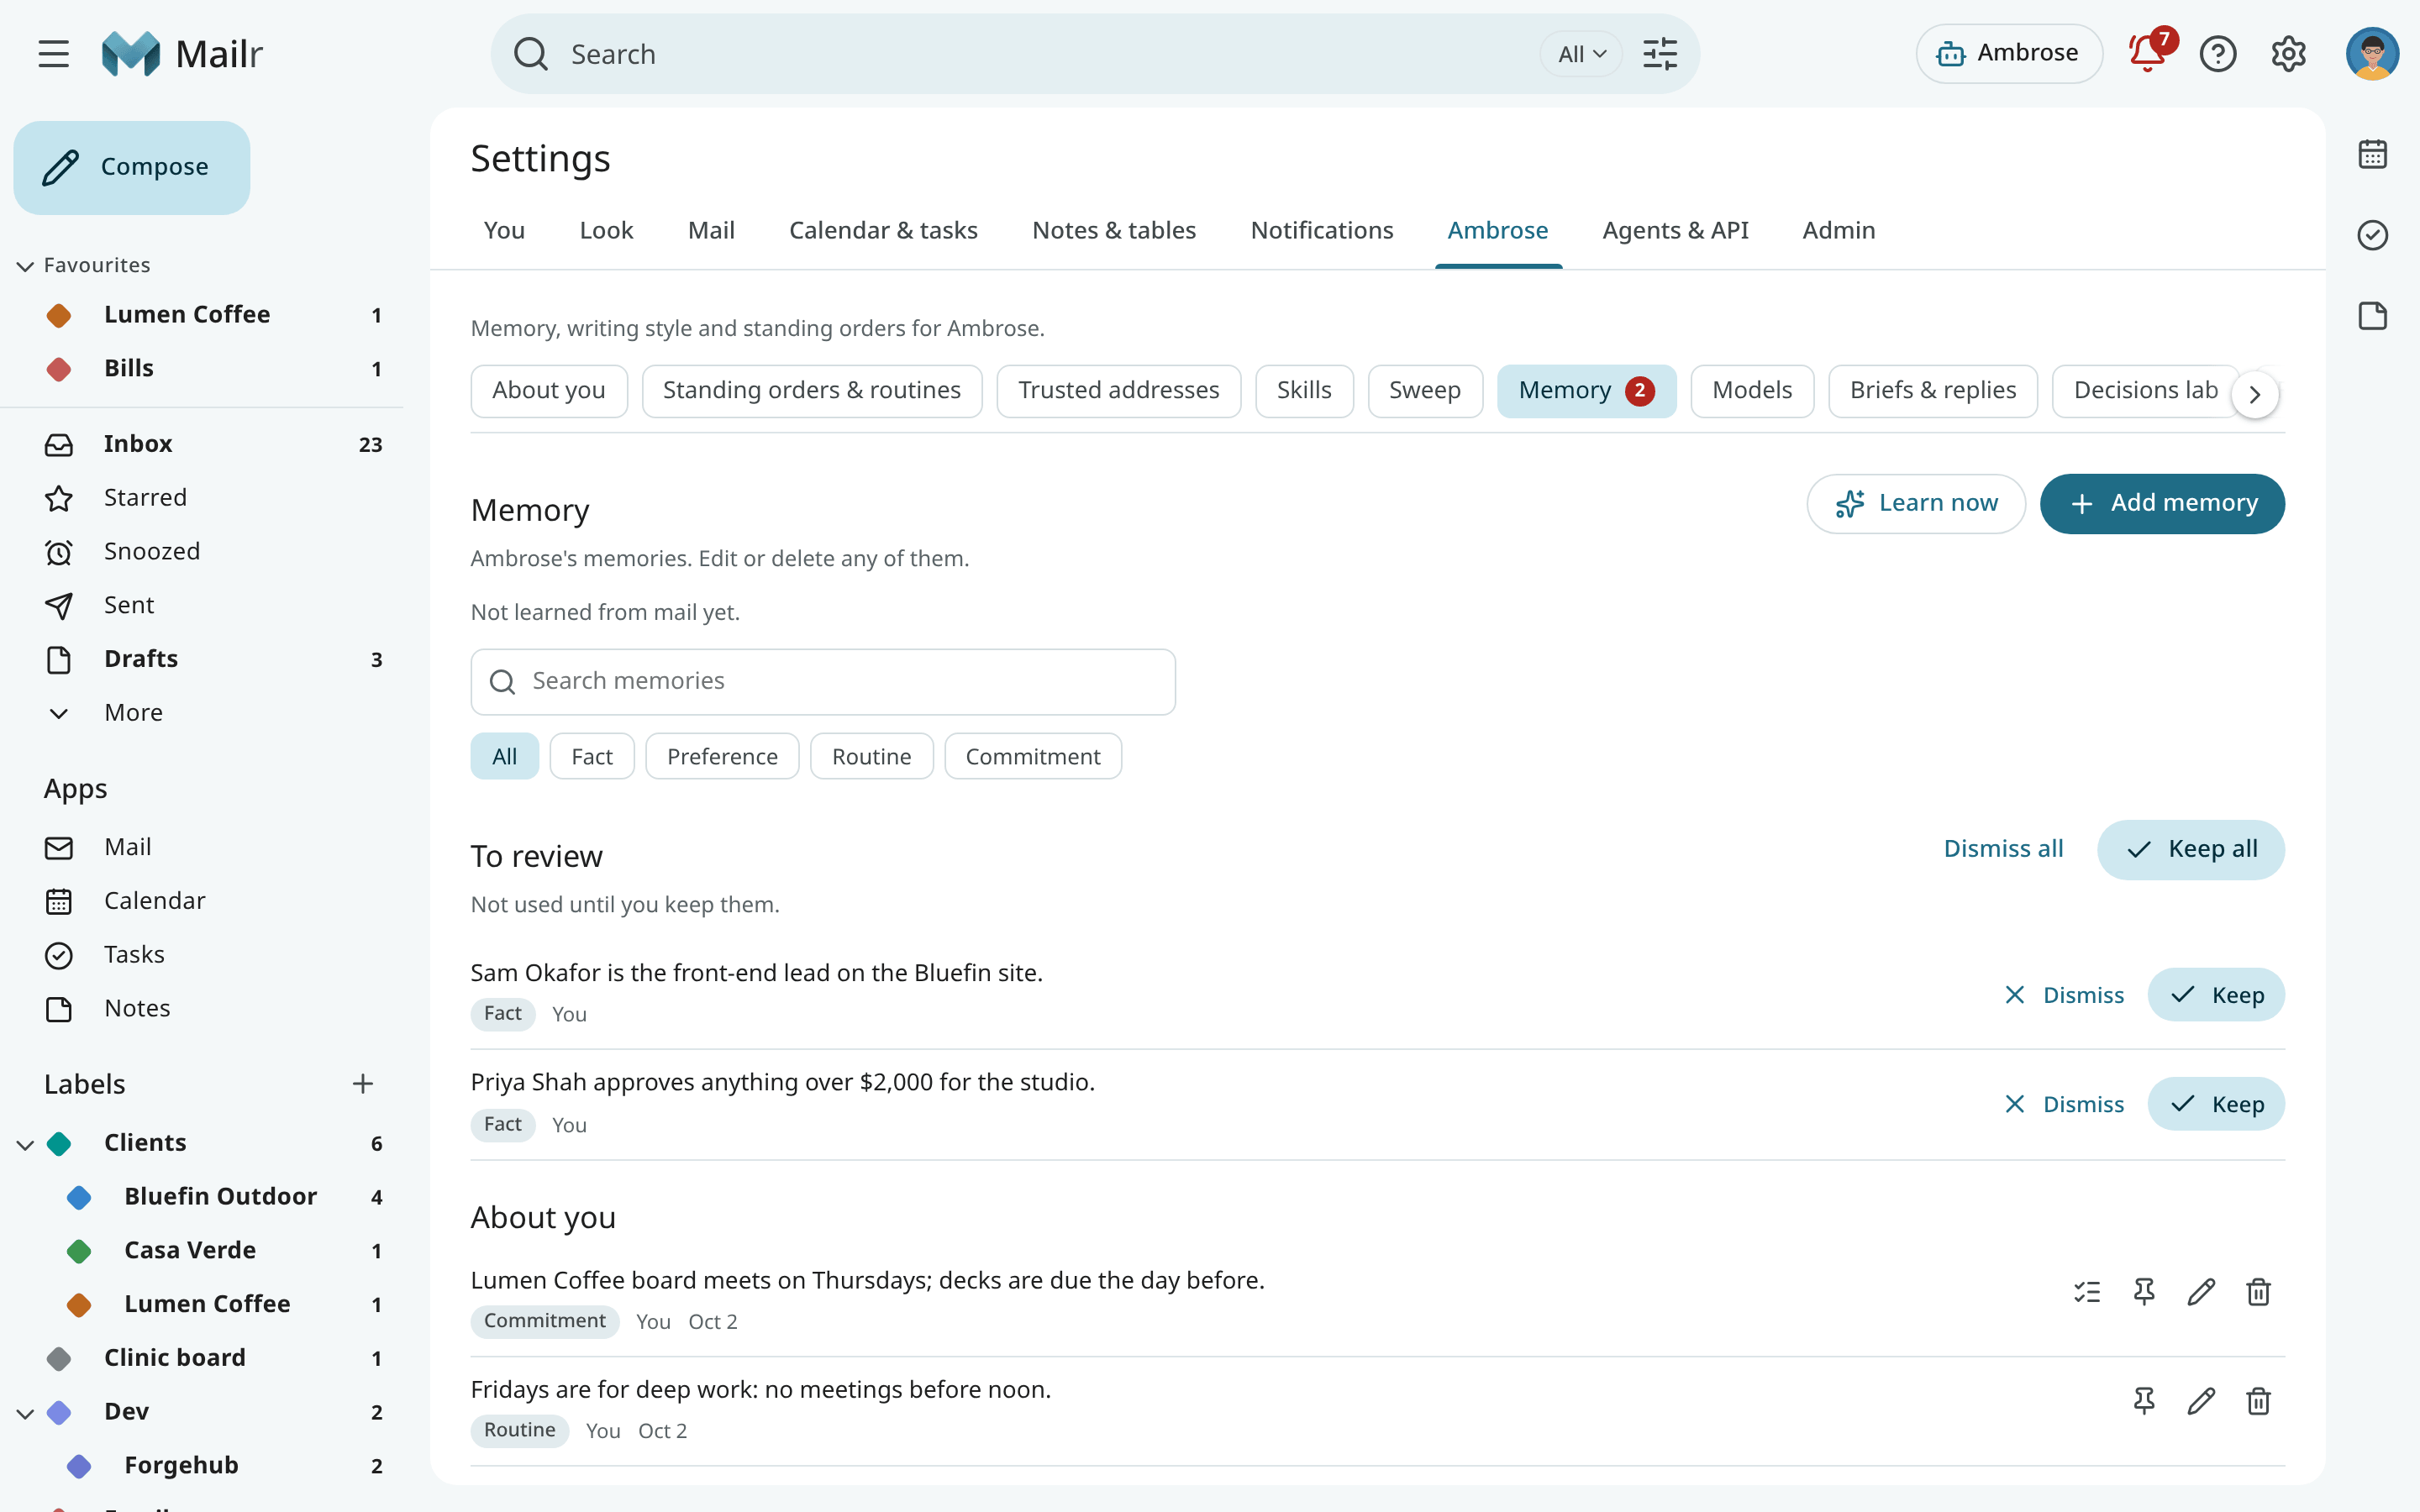This screenshot has width=2420, height=1512.
Task: Filter memories by All
Action: (504, 756)
